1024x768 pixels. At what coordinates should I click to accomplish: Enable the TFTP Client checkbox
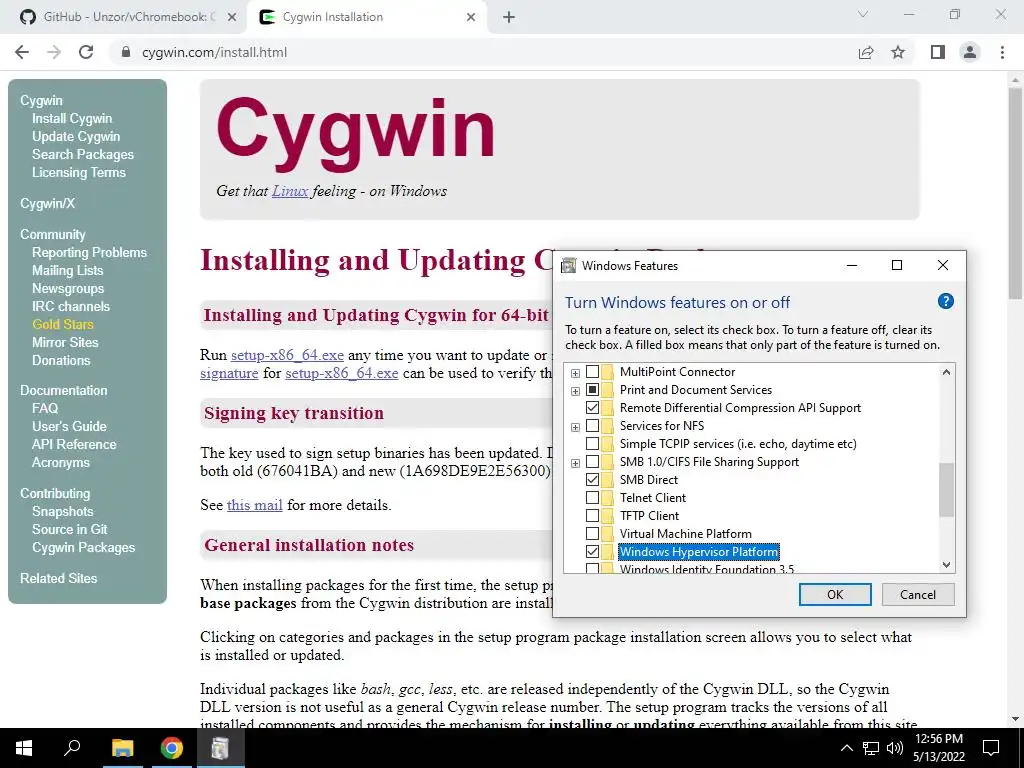[x=592, y=515]
